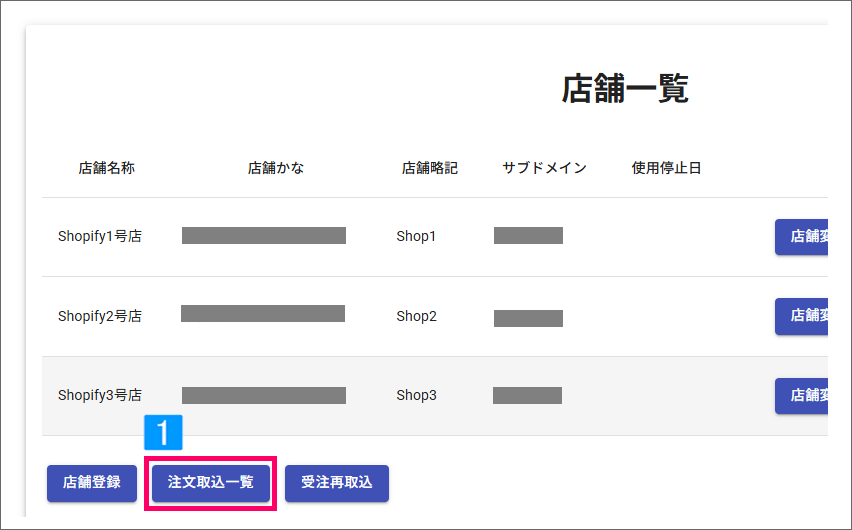
Task: Click the 使用停止日 column header
Action: (x=666, y=168)
